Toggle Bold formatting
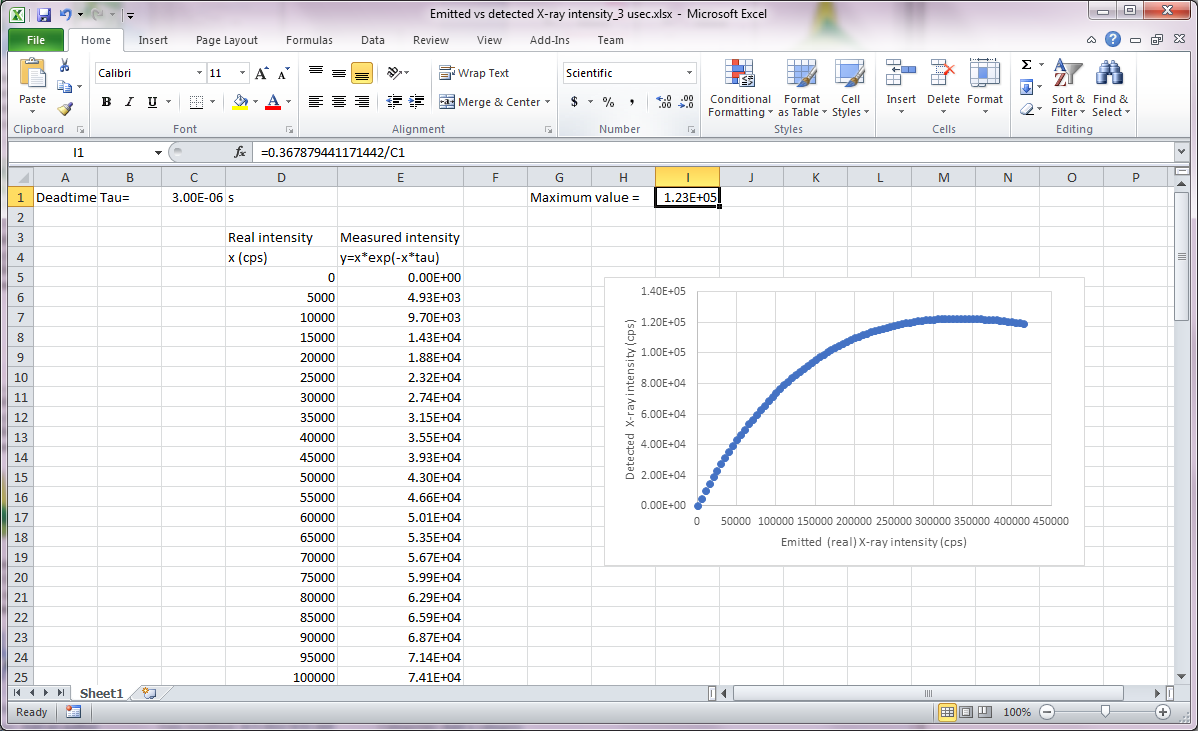 (x=107, y=102)
